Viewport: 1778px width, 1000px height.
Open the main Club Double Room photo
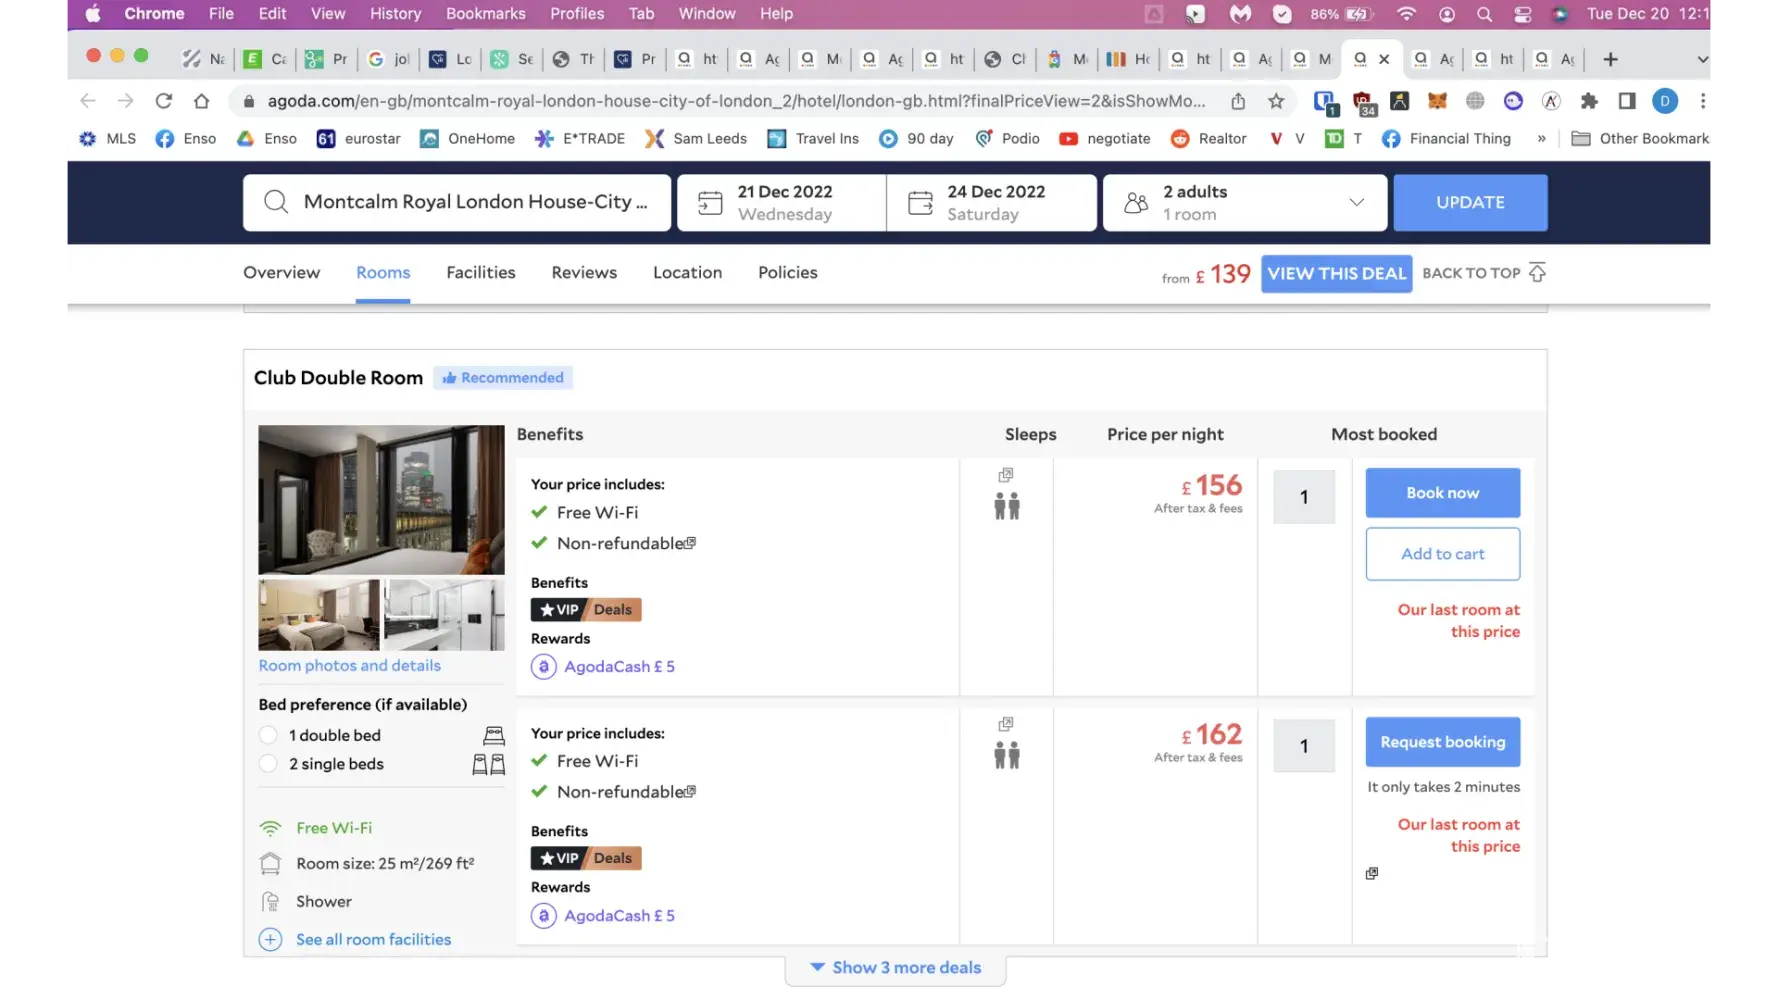381,500
